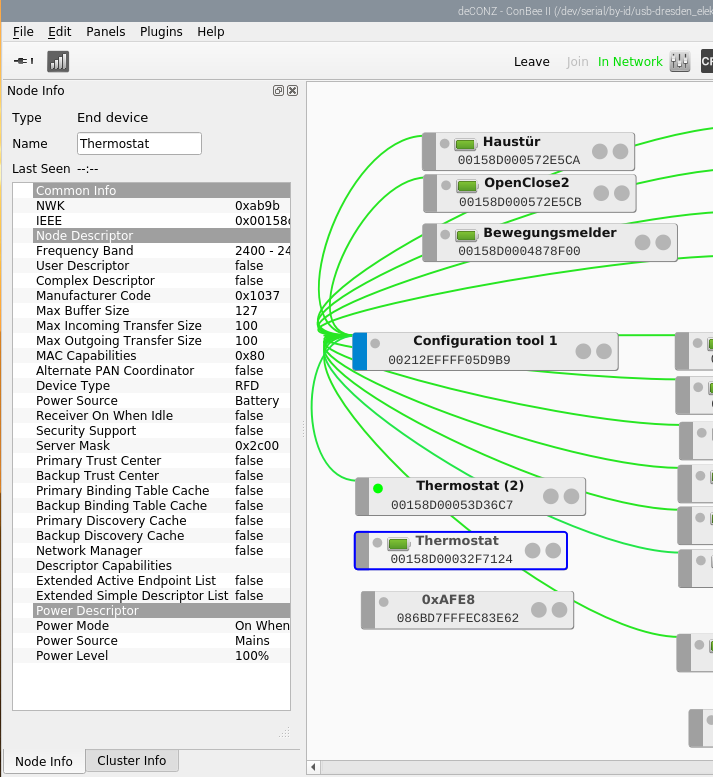Click the plug connection icon in toolbar

[x=23, y=61]
